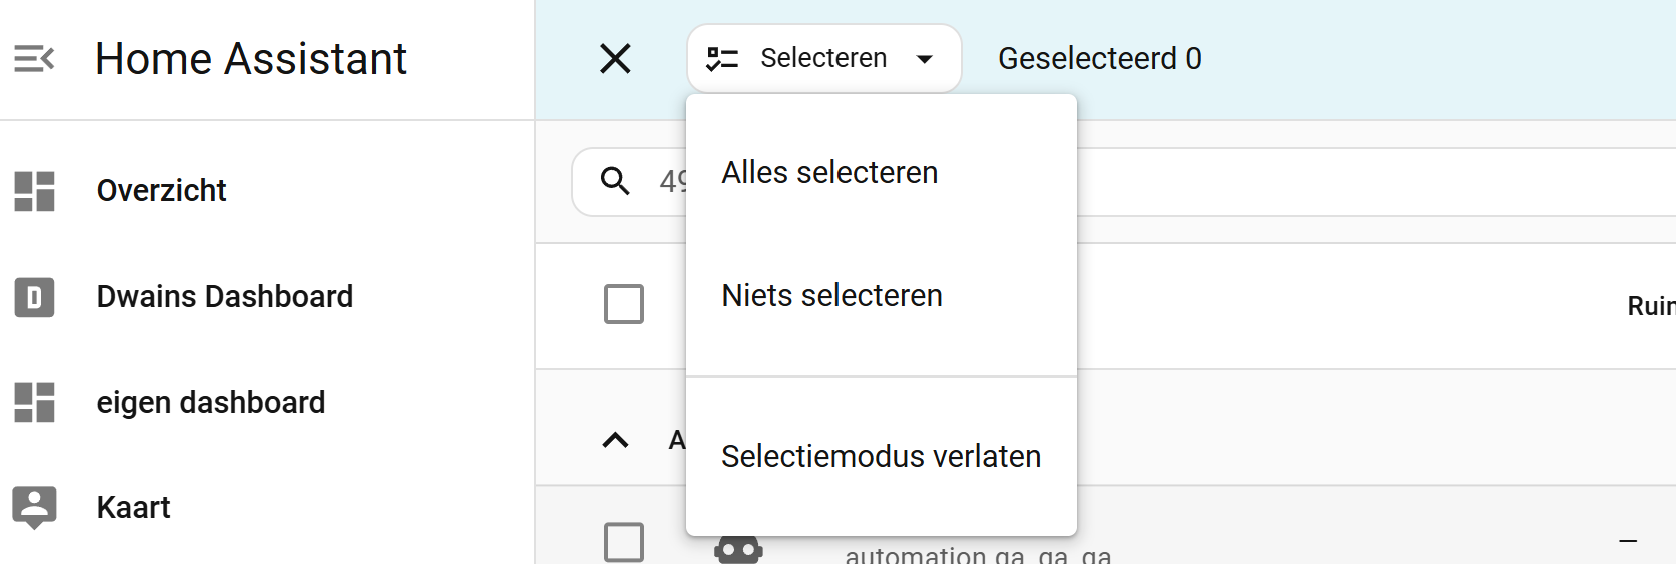The image size is (1676, 564).
Task: Open Kaart in the sidebar
Action: click(x=134, y=508)
